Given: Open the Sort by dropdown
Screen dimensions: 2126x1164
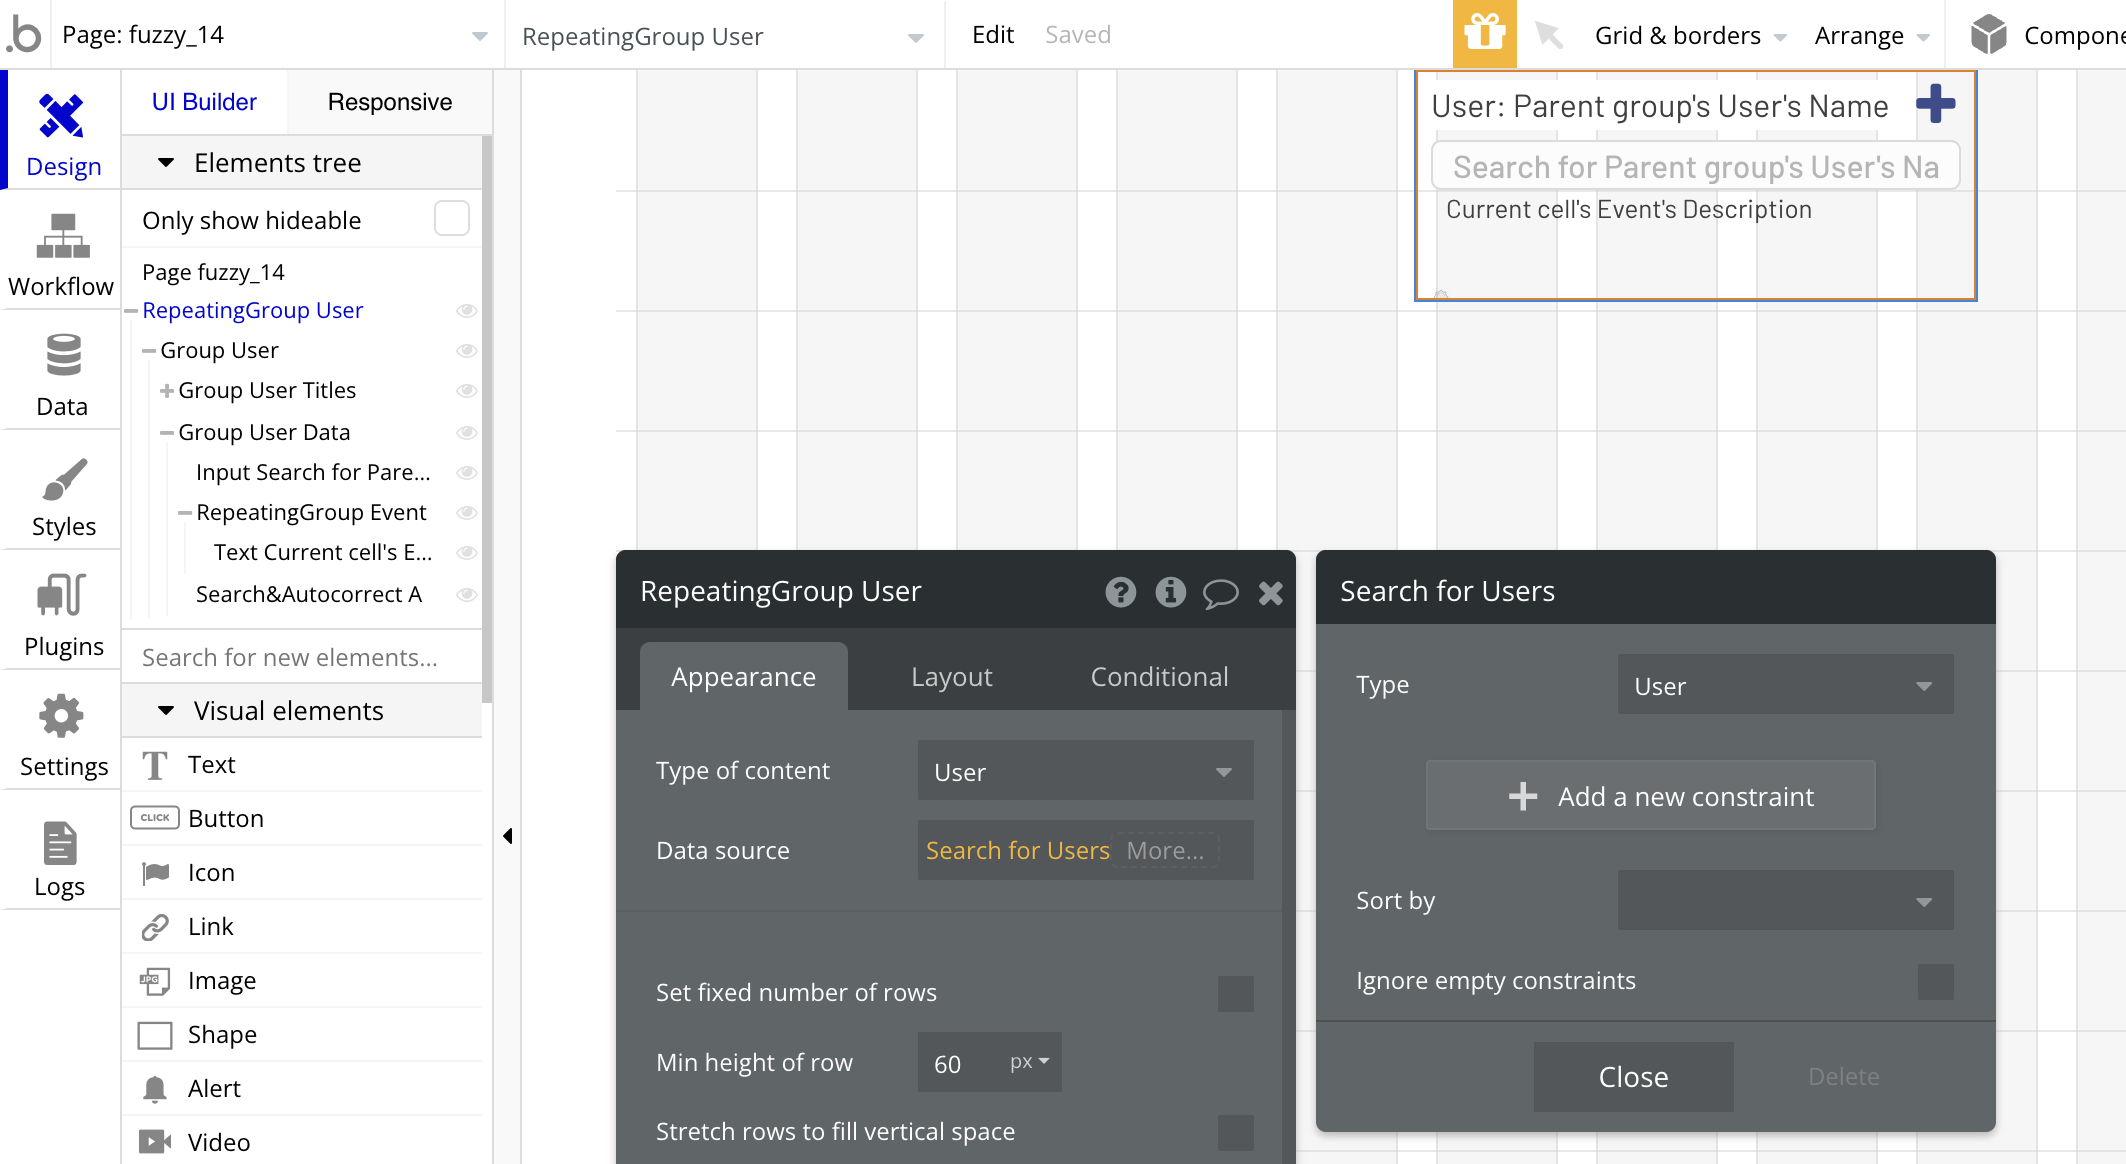Looking at the screenshot, I should tap(1785, 901).
